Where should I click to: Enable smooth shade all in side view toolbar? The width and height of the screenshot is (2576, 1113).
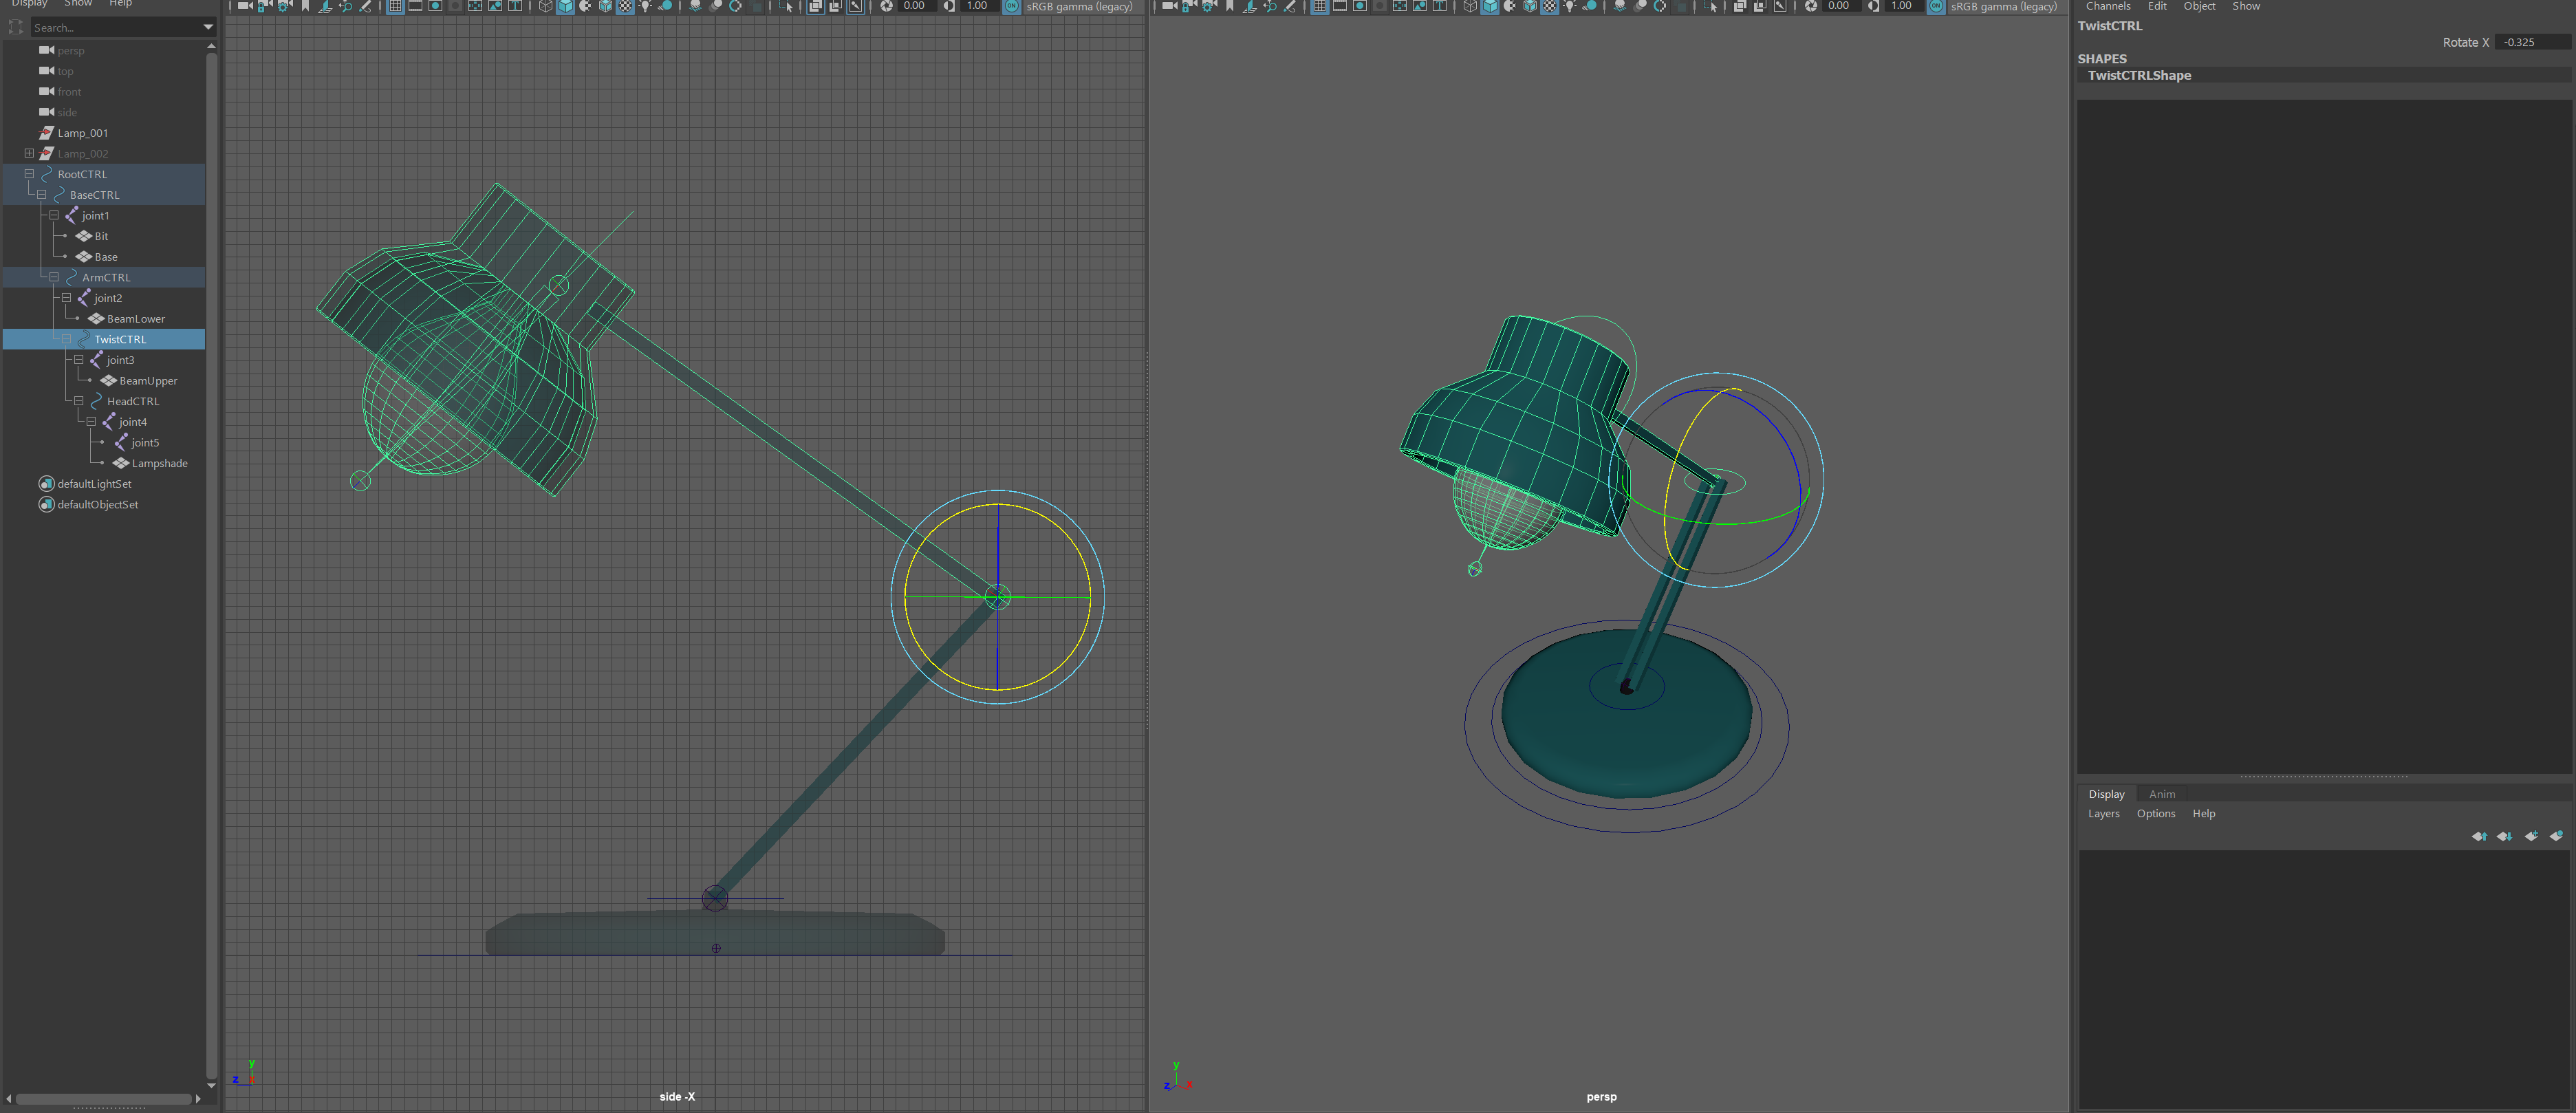pos(565,6)
